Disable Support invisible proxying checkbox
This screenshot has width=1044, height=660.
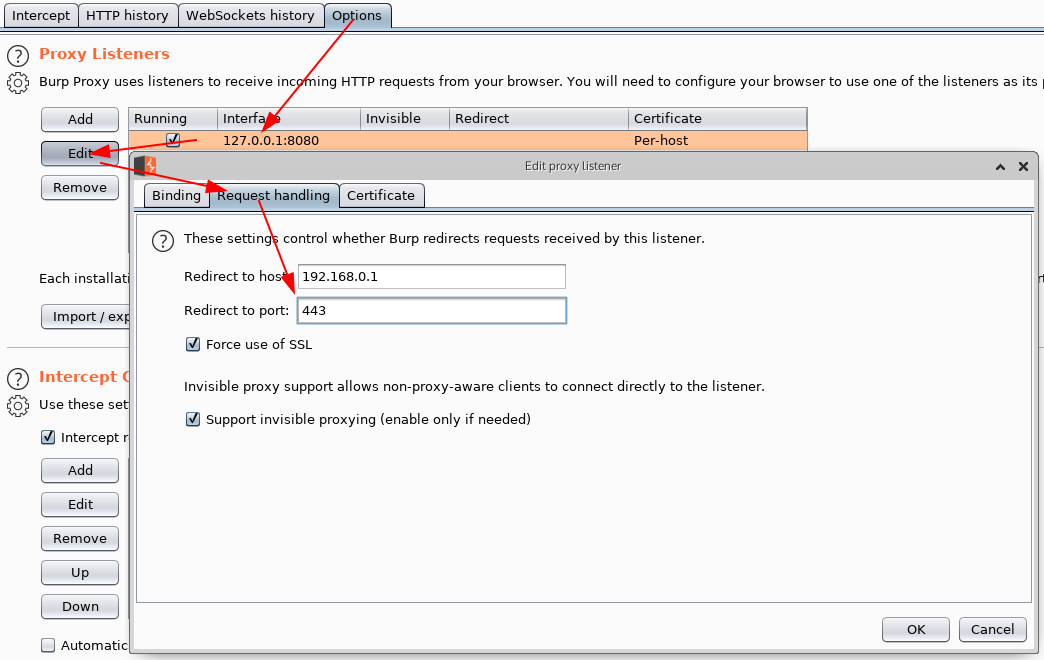[194, 420]
